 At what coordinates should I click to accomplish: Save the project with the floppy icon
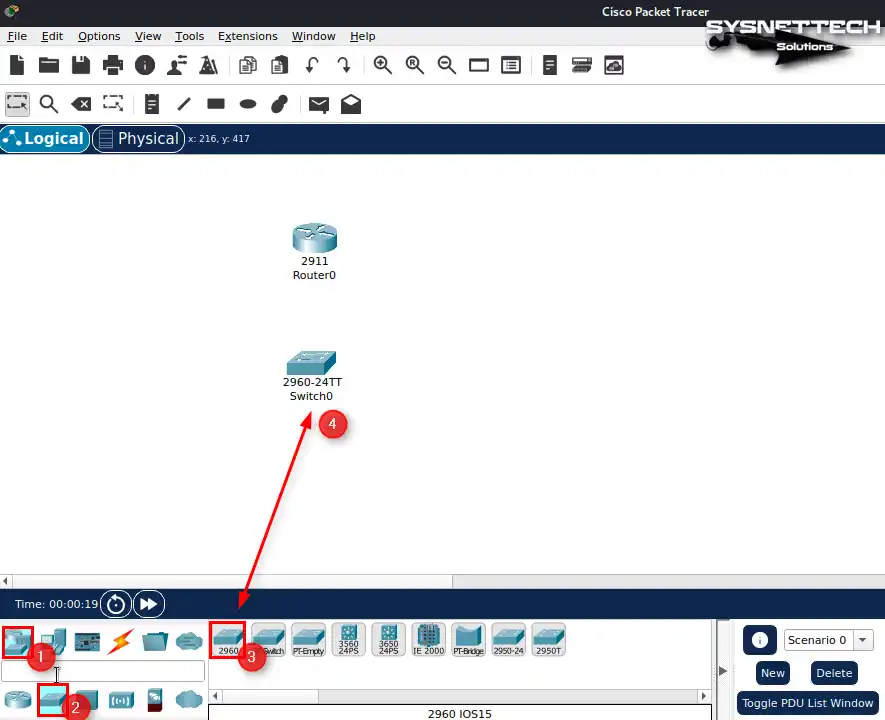(81, 65)
